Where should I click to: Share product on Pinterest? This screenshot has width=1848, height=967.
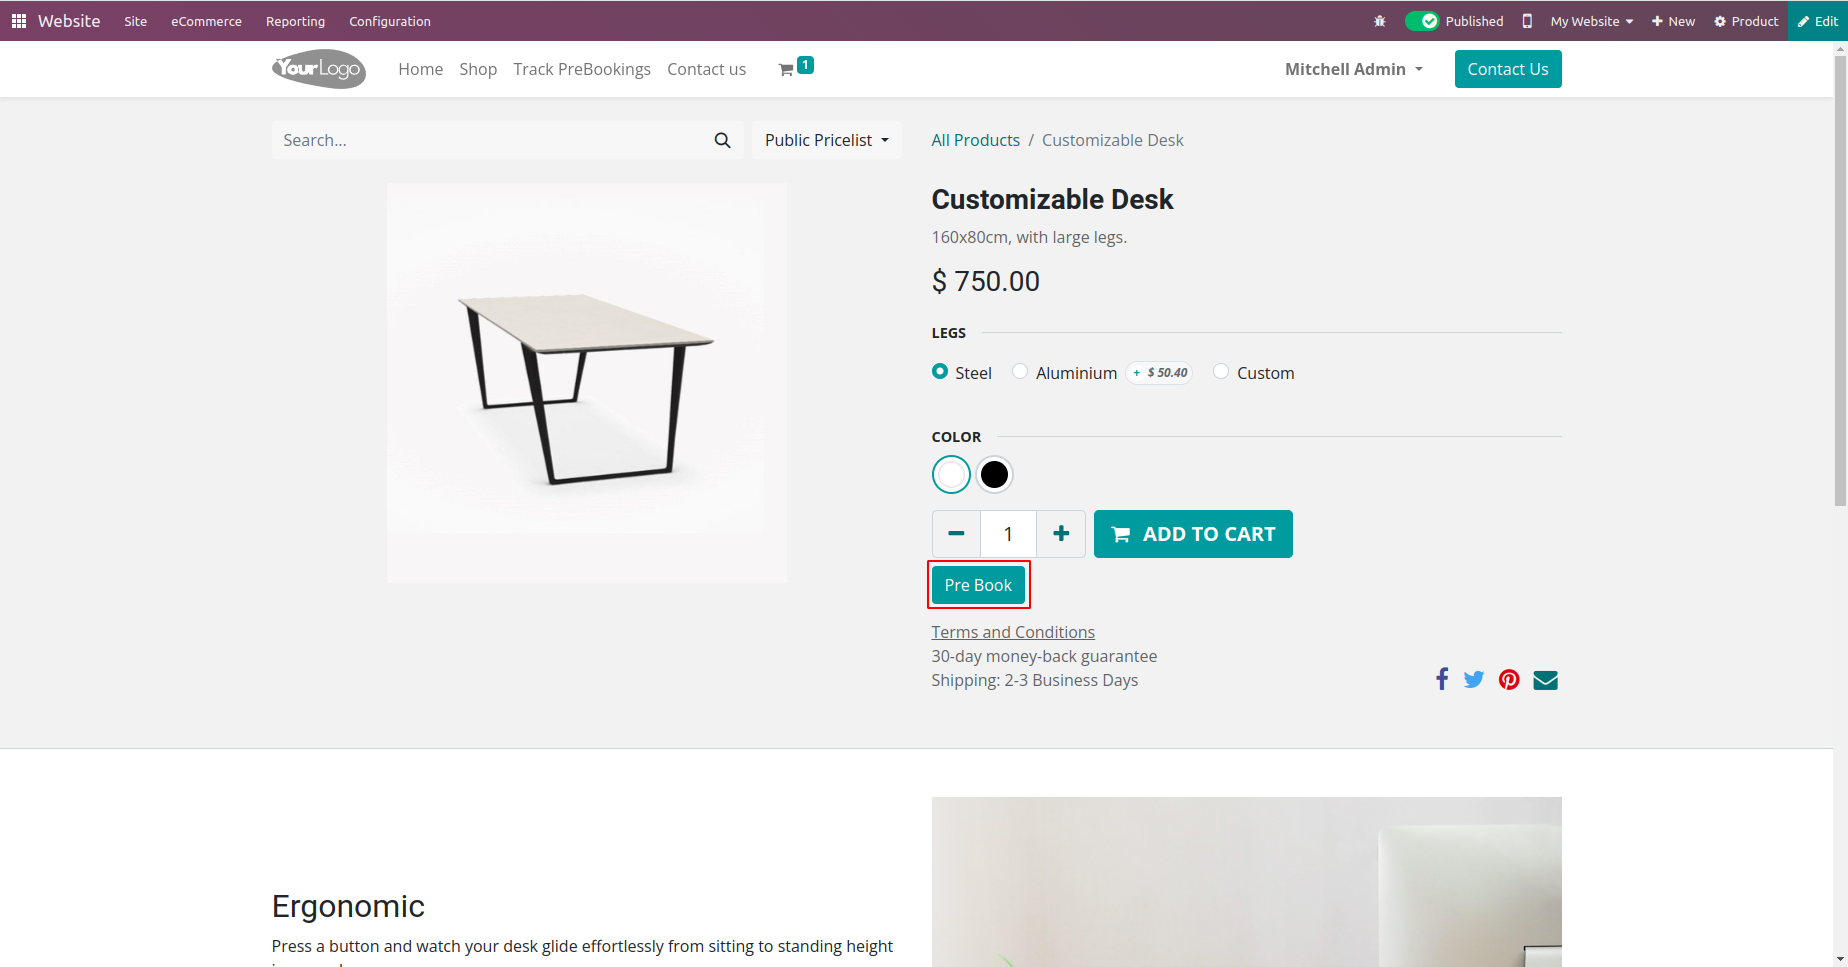(x=1509, y=680)
